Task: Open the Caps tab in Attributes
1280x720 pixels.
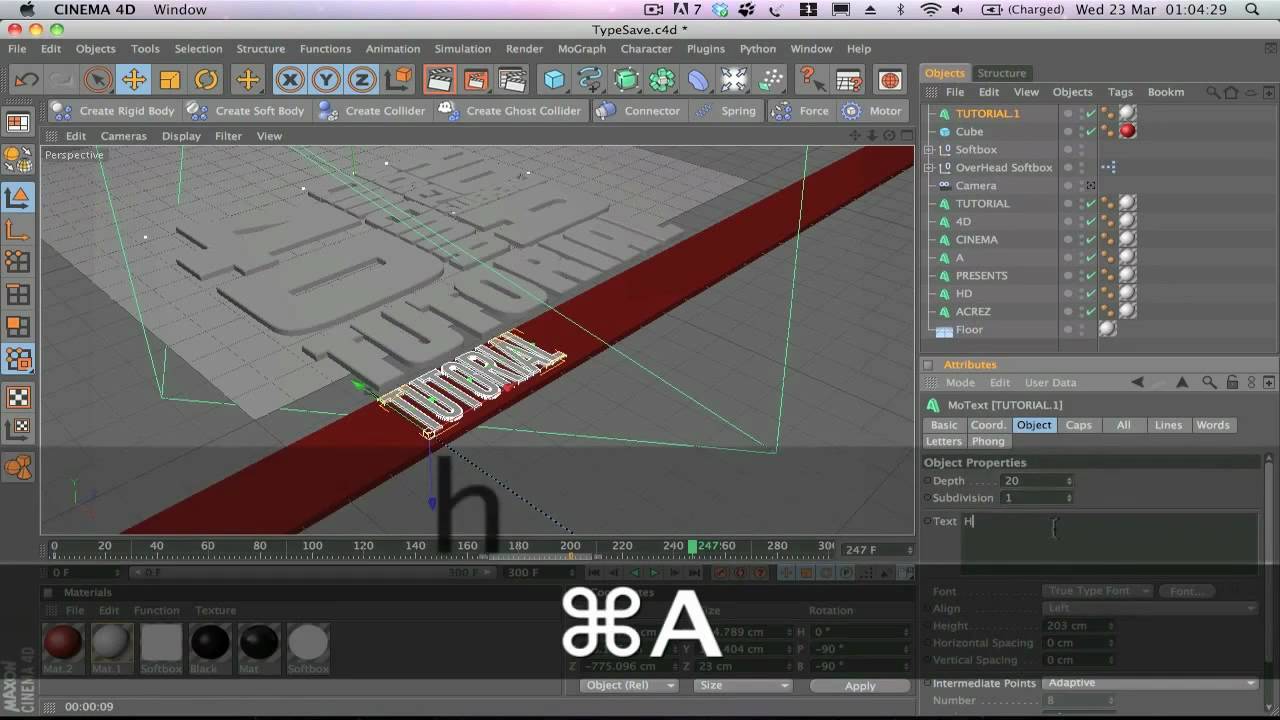Action: (x=1078, y=425)
